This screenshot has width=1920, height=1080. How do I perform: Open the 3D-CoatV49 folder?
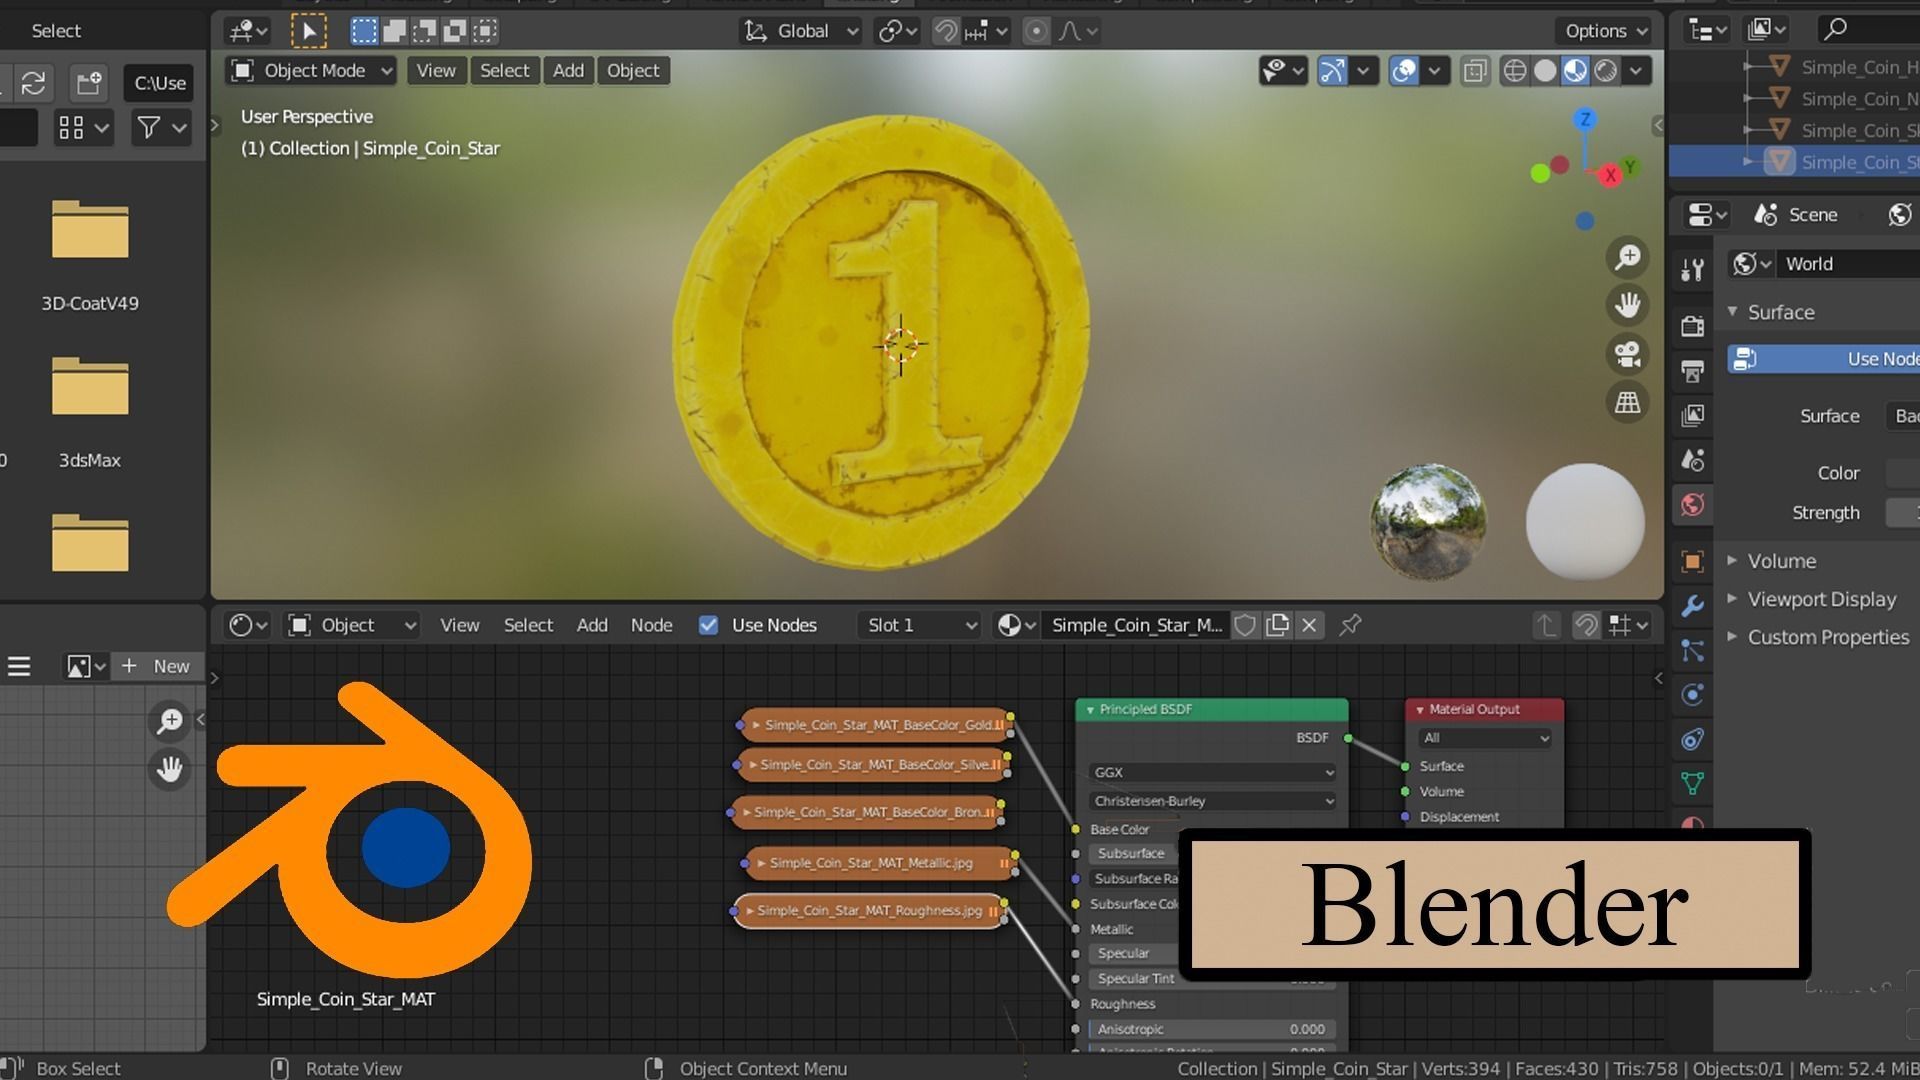[x=90, y=255]
